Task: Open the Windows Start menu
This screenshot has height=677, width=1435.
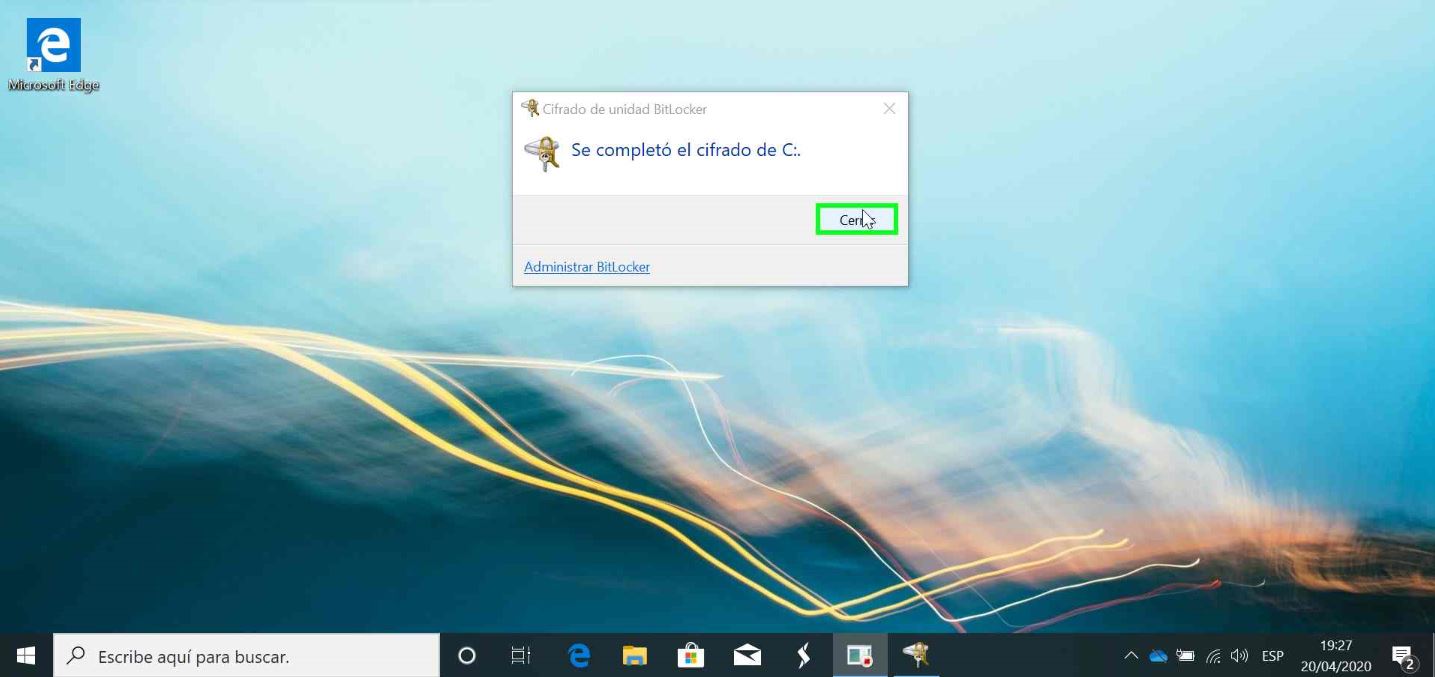Action: tap(26, 656)
